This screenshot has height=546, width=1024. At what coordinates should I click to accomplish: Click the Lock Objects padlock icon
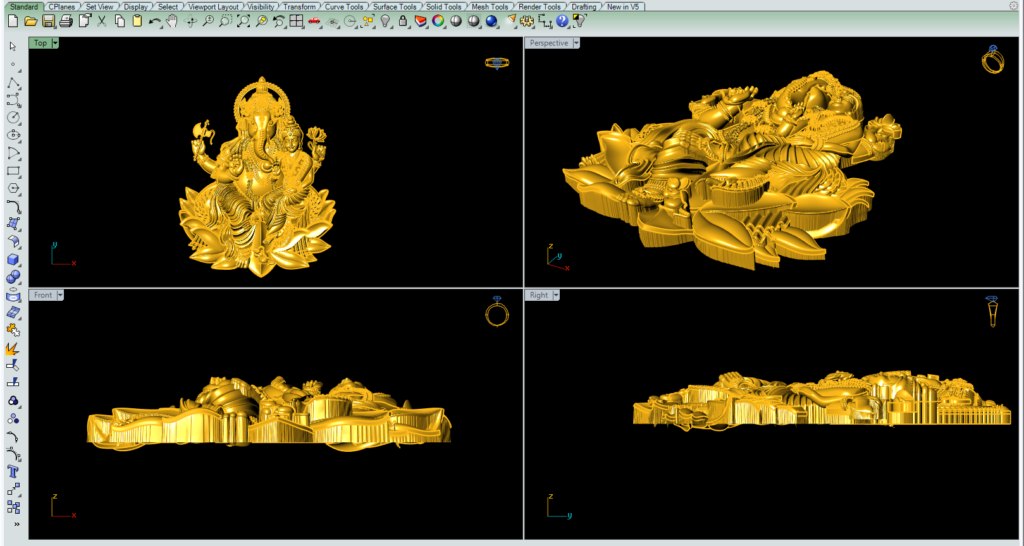click(403, 22)
